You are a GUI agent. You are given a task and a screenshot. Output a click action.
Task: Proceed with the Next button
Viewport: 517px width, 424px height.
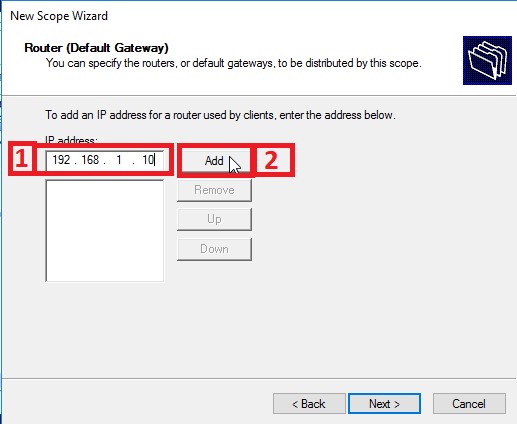(384, 404)
